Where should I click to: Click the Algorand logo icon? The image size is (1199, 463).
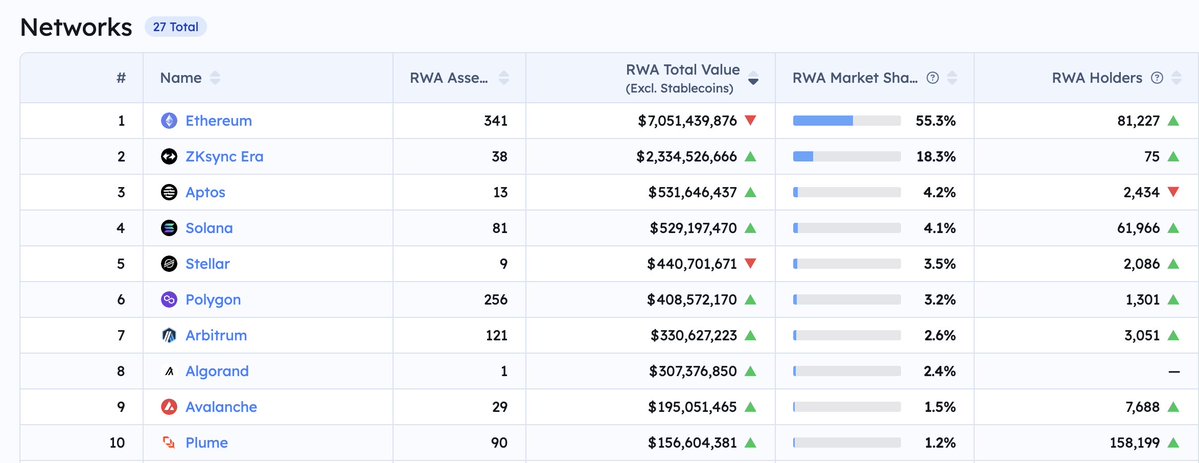pyautogui.click(x=169, y=371)
